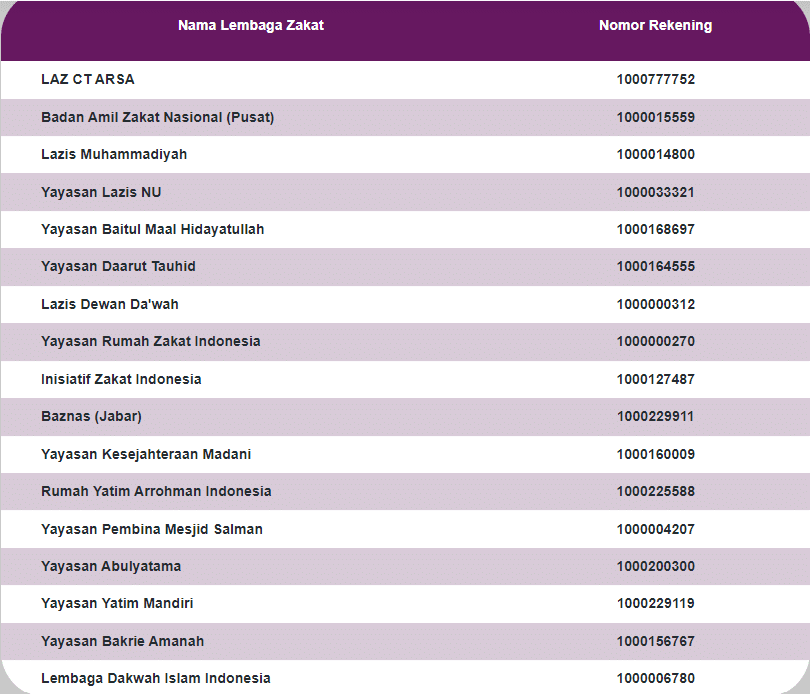Select account number 1000225588
The image size is (810, 694).
656,491
